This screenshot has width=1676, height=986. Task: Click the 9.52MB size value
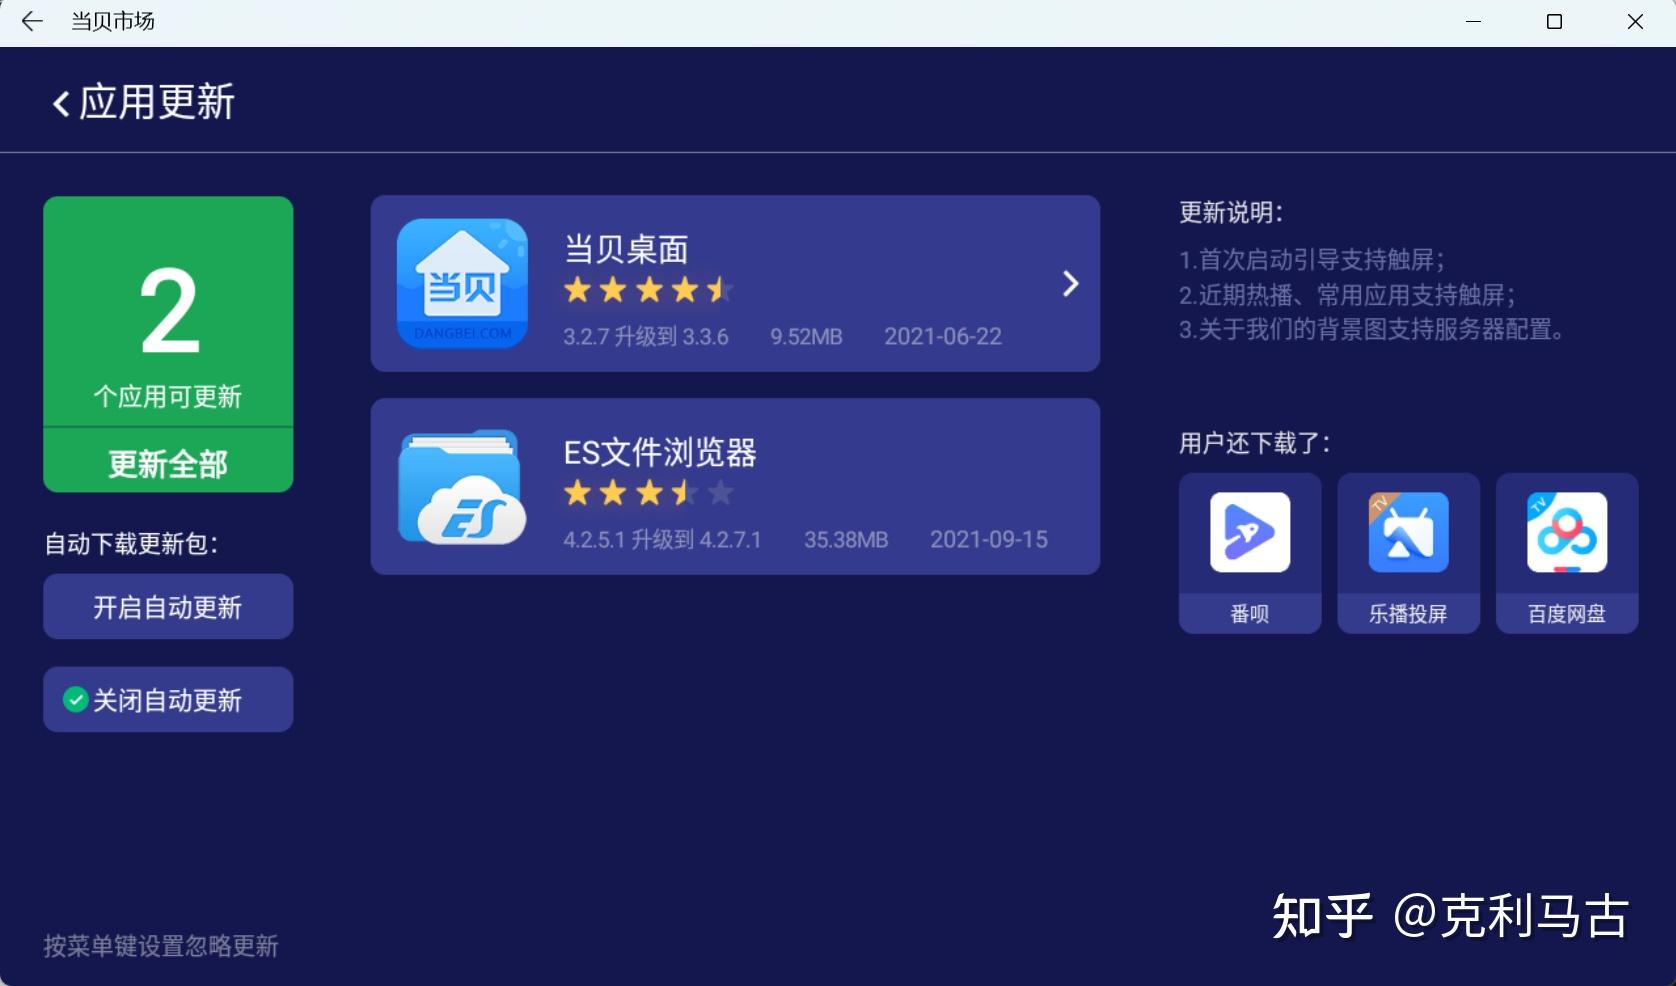[806, 337]
